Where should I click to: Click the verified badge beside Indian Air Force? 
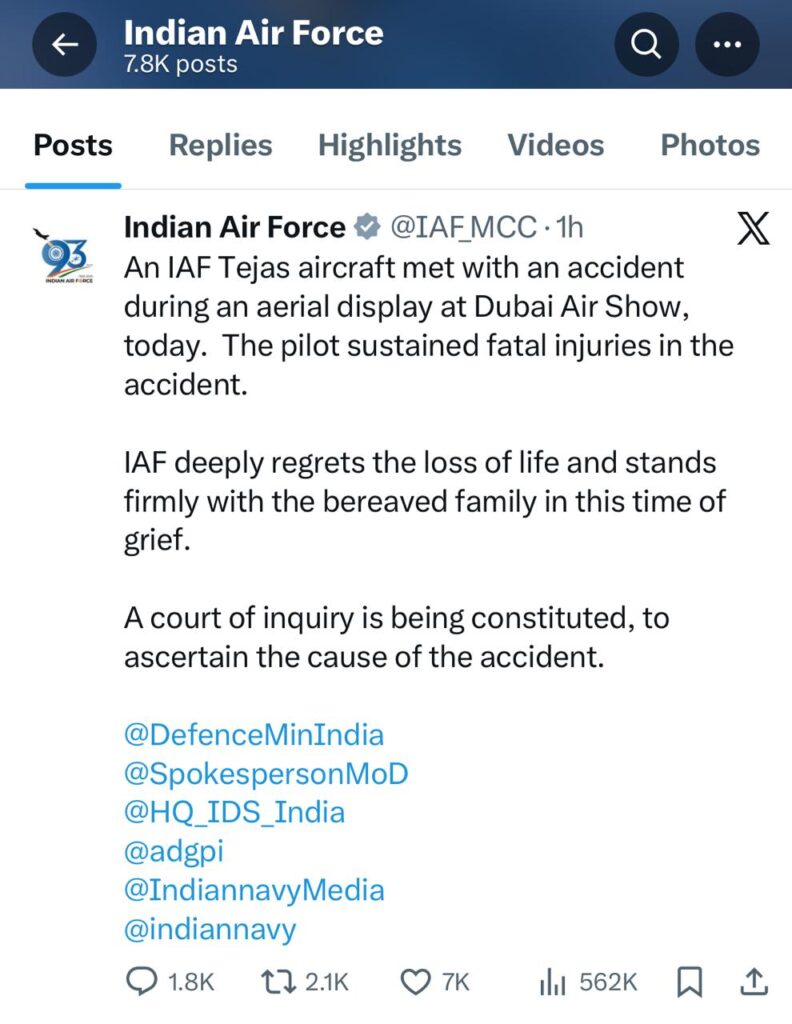pyautogui.click(x=367, y=228)
